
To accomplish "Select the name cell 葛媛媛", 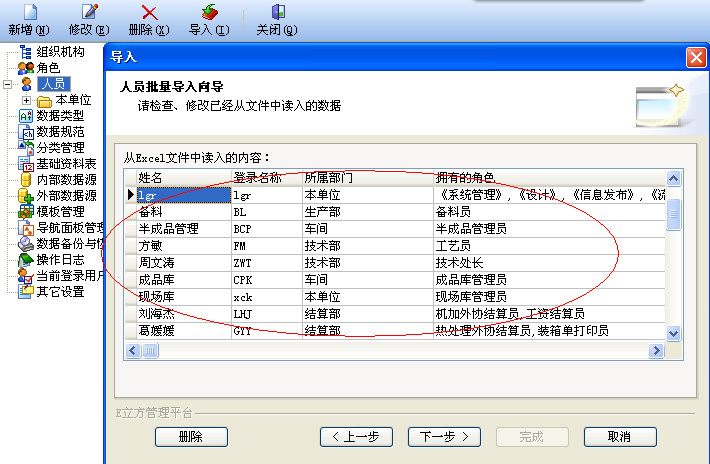I will (x=184, y=331).
